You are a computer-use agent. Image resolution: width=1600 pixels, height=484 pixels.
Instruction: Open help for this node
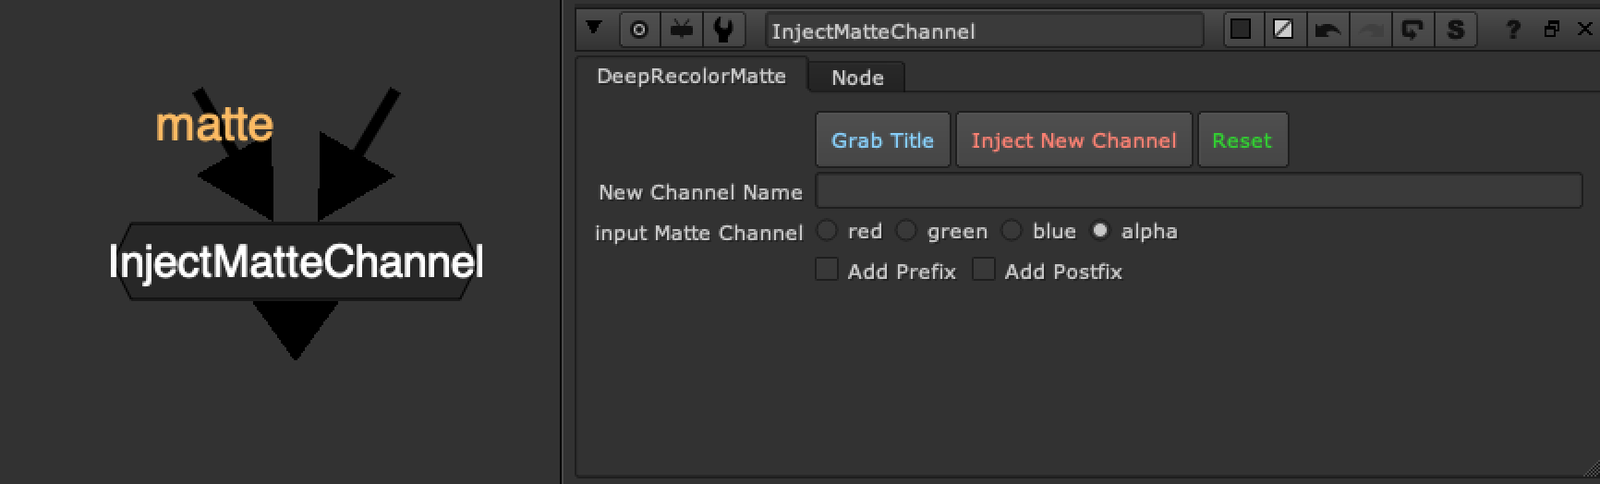click(x=1513, y=30)
